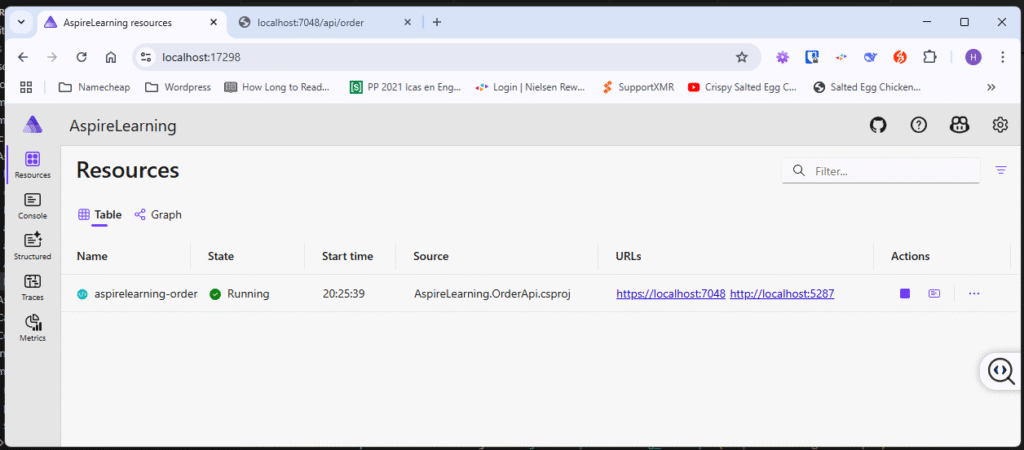Open https://localhost:7048 link
The image size is (1024, 450).
[x=671, y=294]
